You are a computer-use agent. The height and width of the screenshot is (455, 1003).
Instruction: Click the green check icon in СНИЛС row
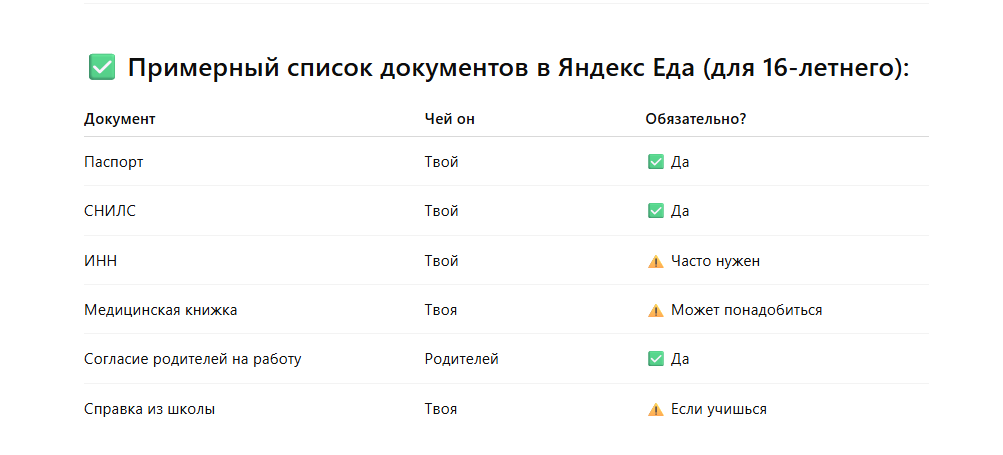coord(655,211)
